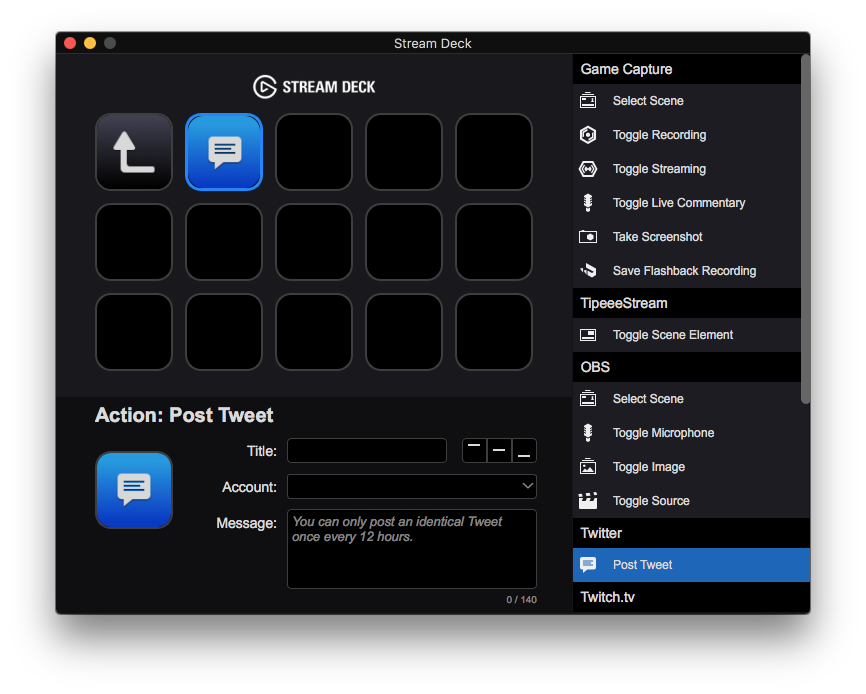
Task: Choose Take Screenshot action label
Action: pyautogui.click(x=657, y=237)
